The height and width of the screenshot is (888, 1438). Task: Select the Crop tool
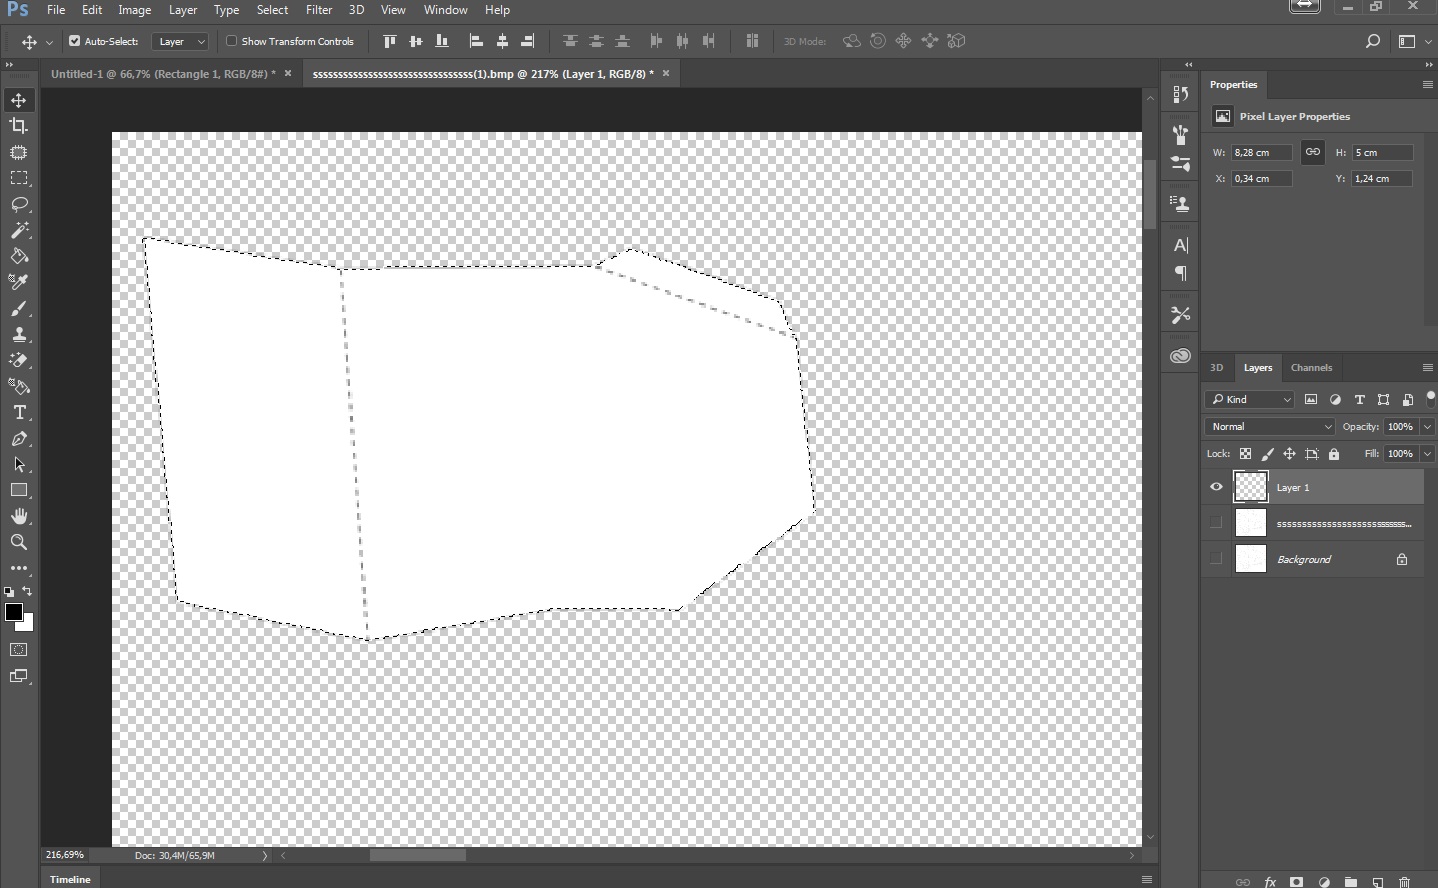tap(19, 126)
